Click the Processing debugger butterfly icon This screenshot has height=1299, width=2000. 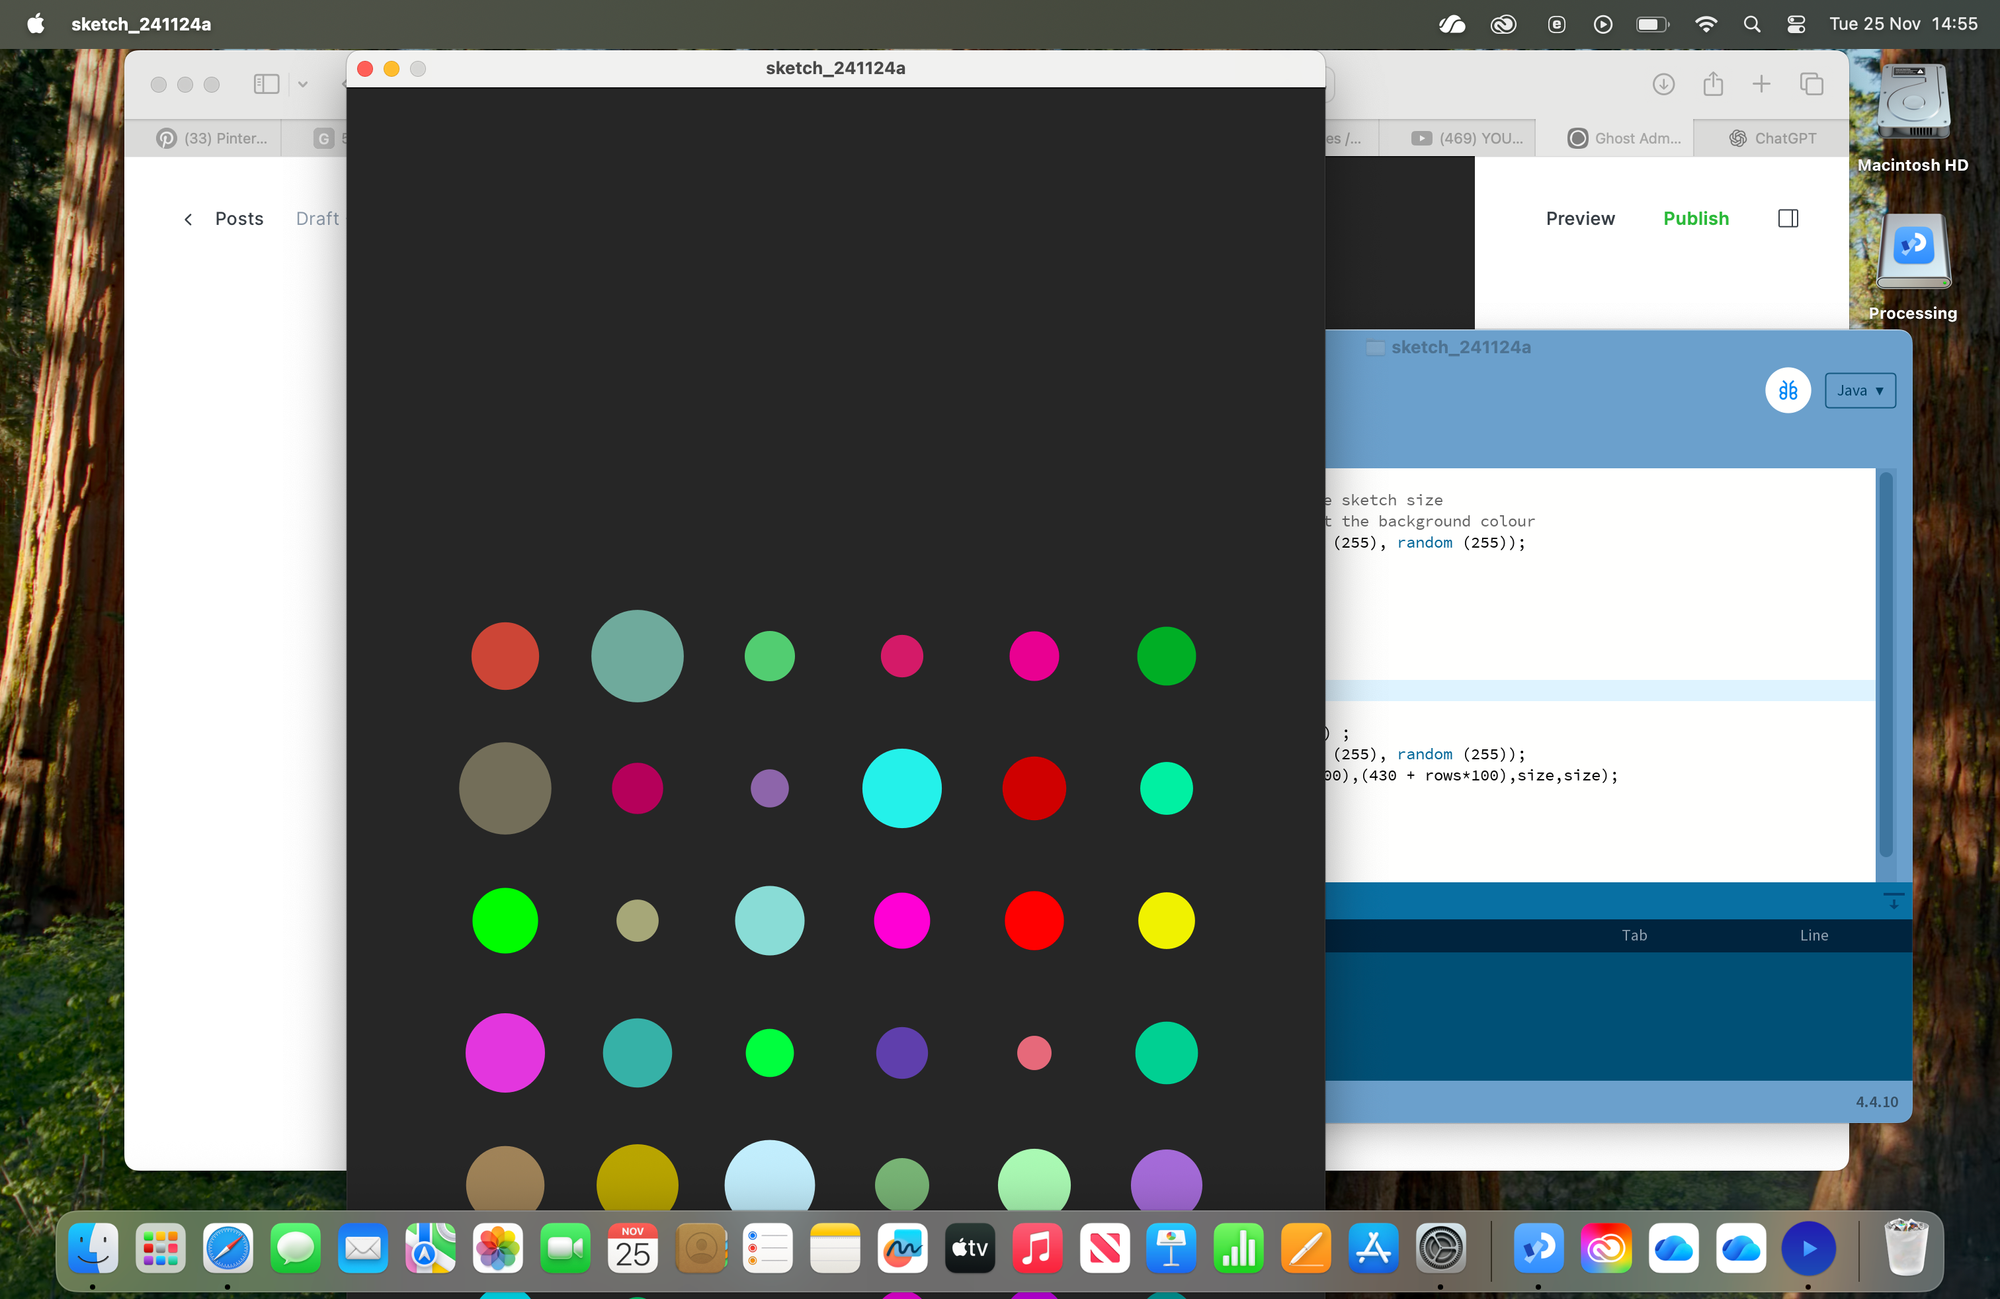1788,391
